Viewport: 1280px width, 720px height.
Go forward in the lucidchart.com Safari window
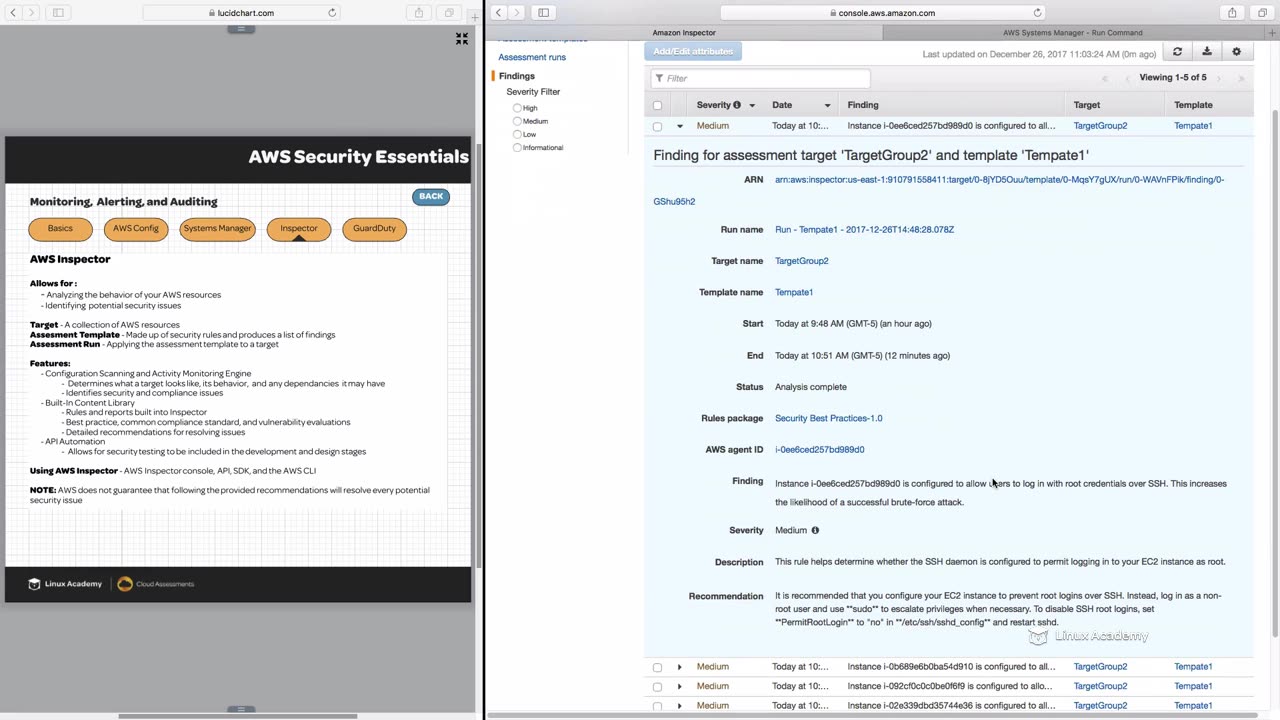tap(31, 13)
